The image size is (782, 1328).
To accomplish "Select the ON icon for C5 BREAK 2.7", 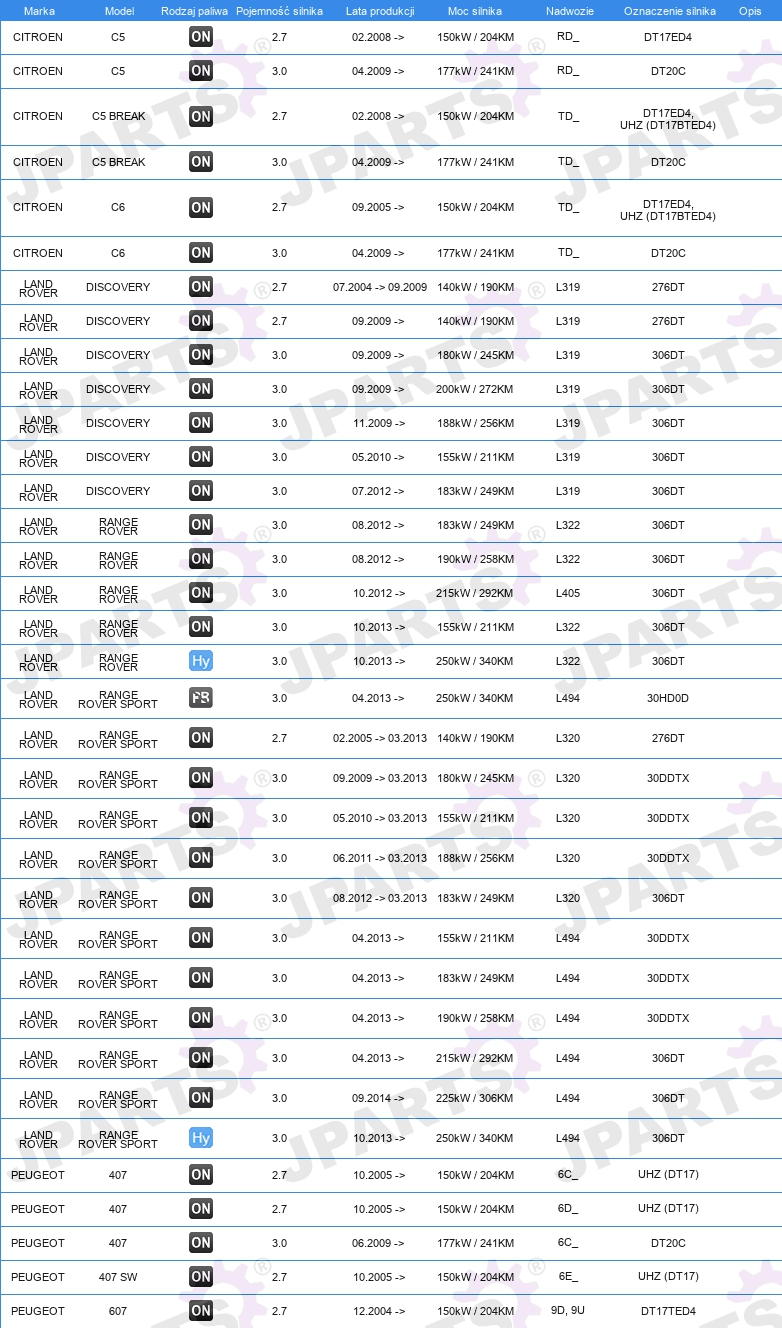I will 201,116.
